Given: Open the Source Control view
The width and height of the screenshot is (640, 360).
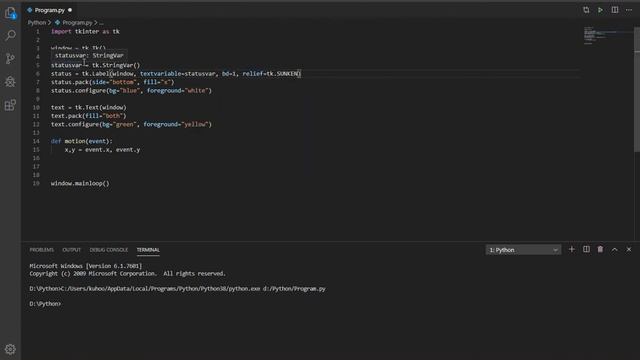Looking at the screenshot, I should pos(11,58).
